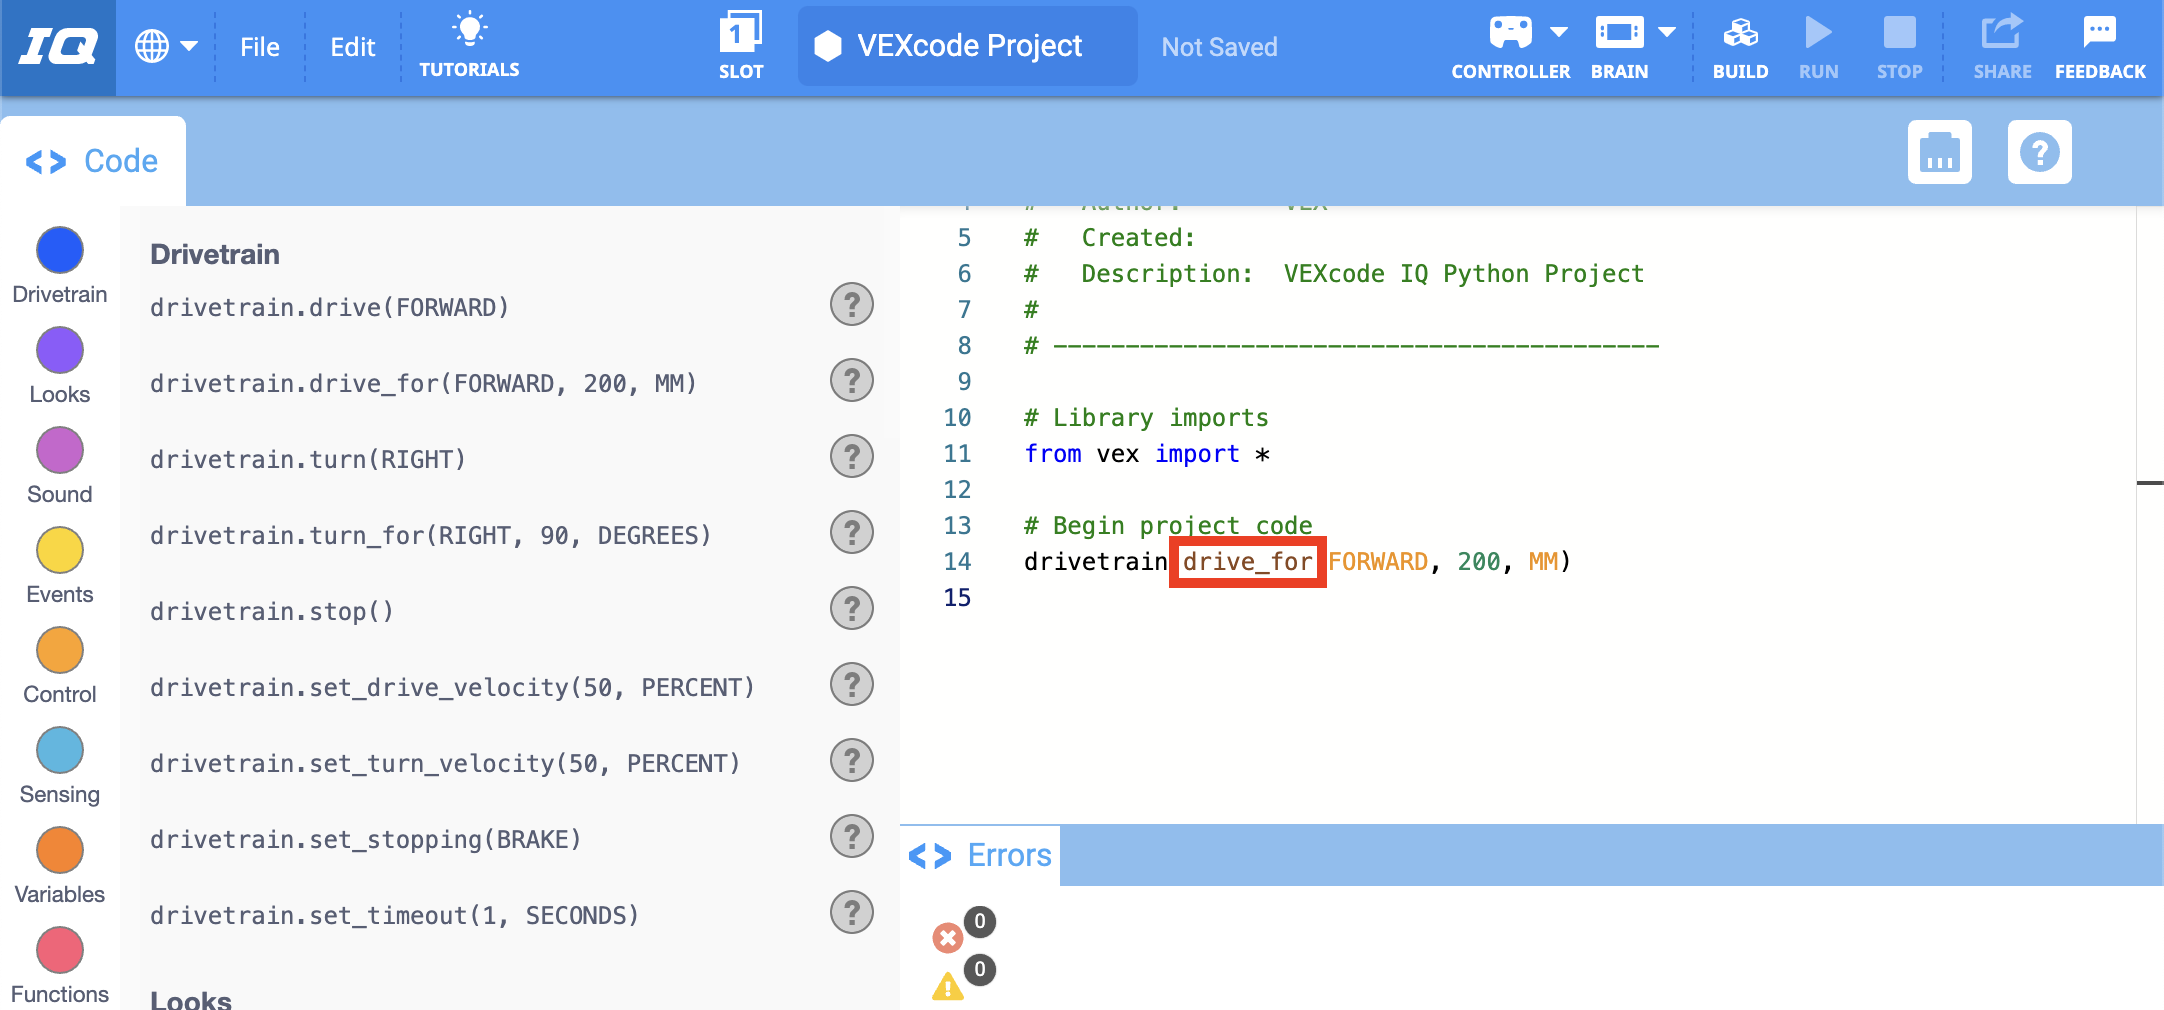Show help for drivetrain.turn_for command
2164x1010 pixels.
pos(851,532)
